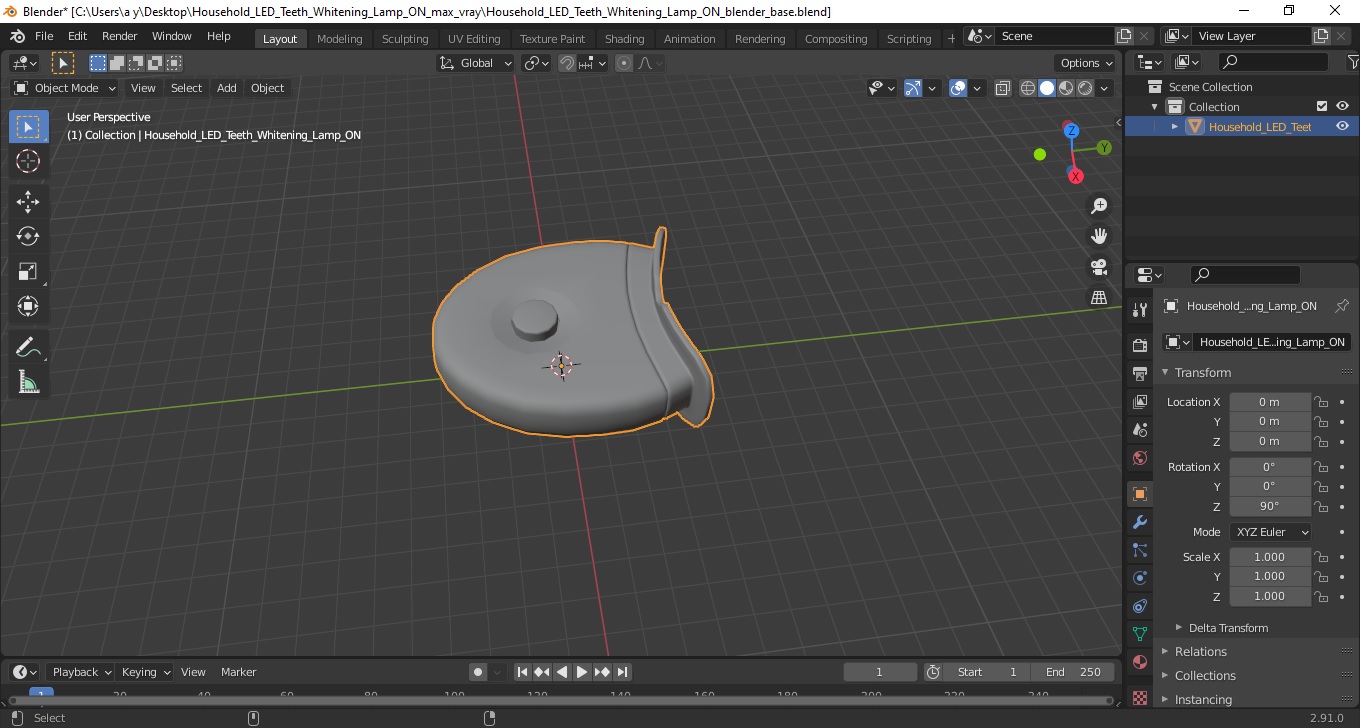Open the File menu
This screenshot has width=1360, height=728.
coord(44,36)
